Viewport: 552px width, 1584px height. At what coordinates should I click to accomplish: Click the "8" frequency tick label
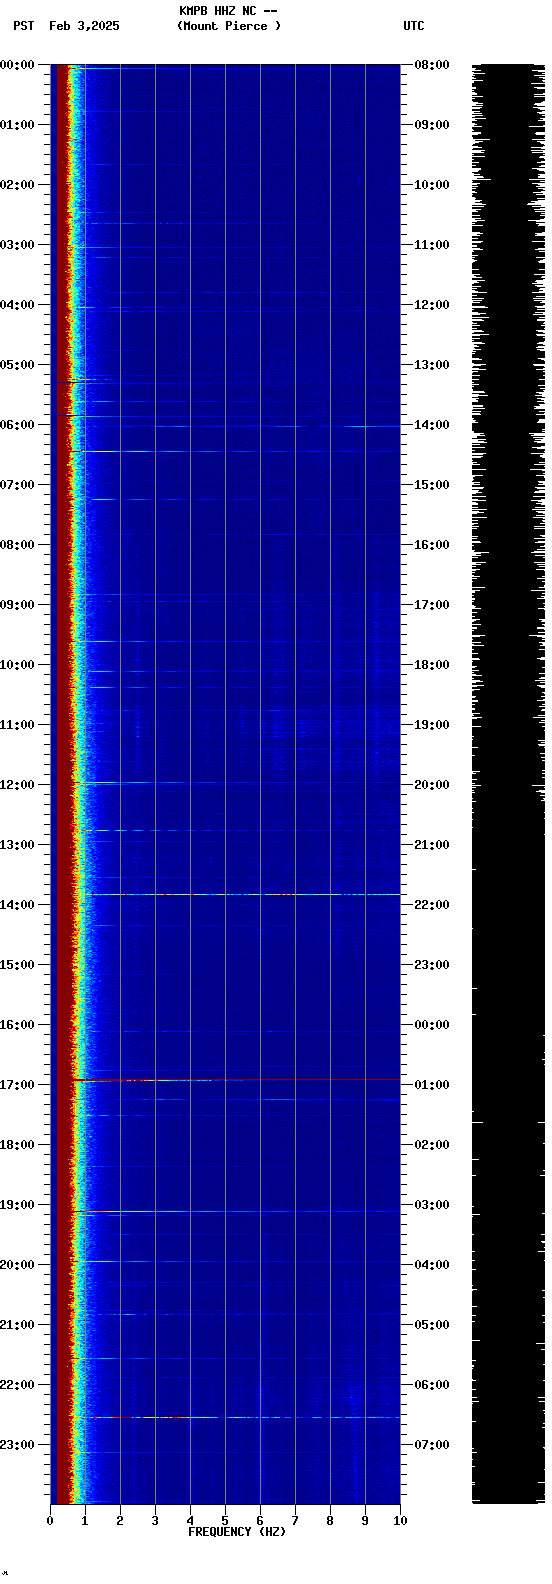pos(330,1521)
